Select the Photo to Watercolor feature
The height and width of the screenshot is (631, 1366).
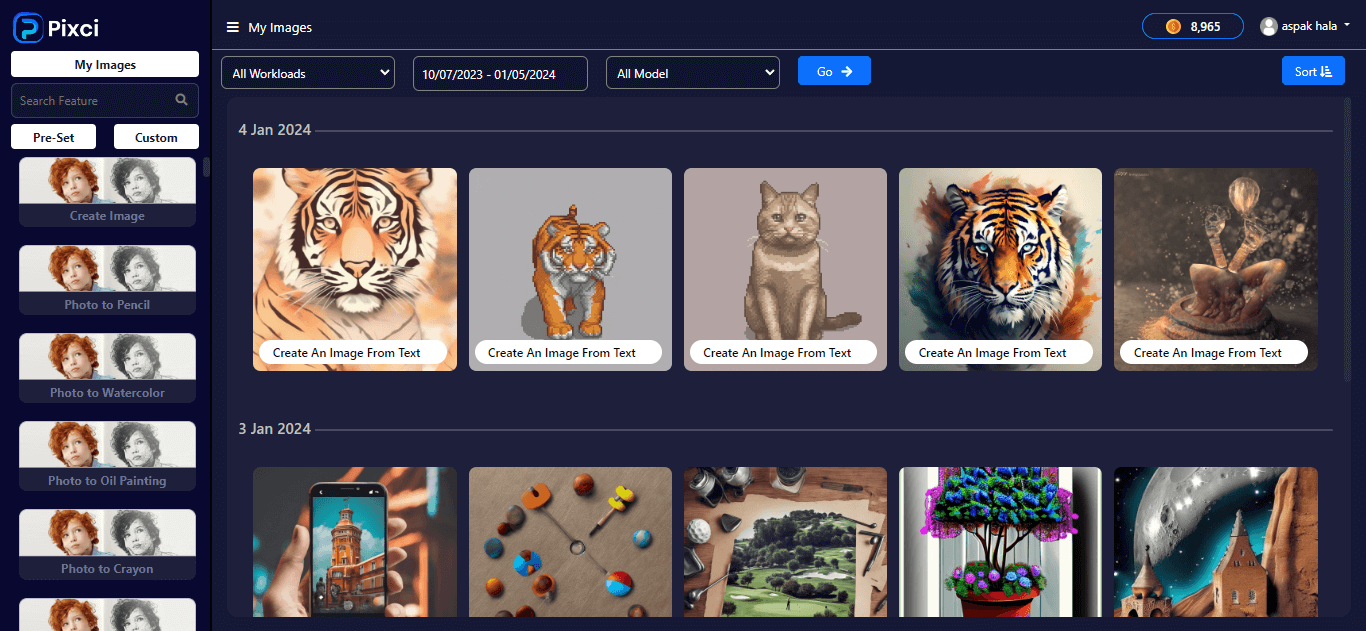(108, 368)
